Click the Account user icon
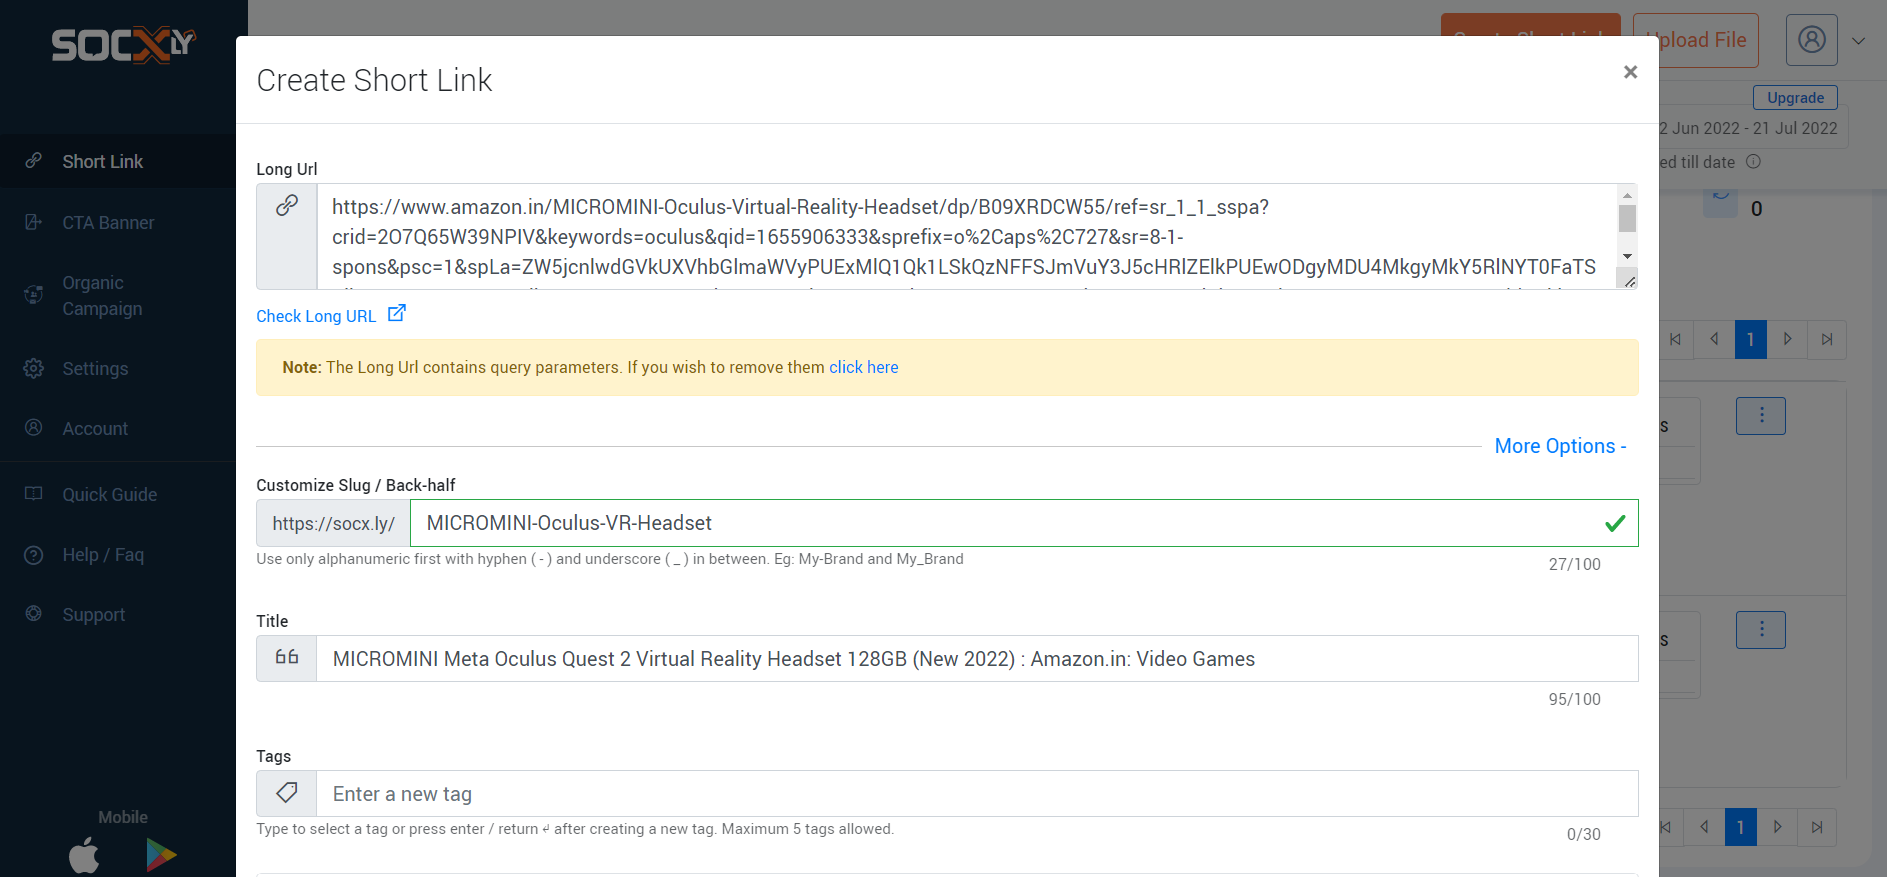The height and width of the screenshot is (877, 1887). 34,427
